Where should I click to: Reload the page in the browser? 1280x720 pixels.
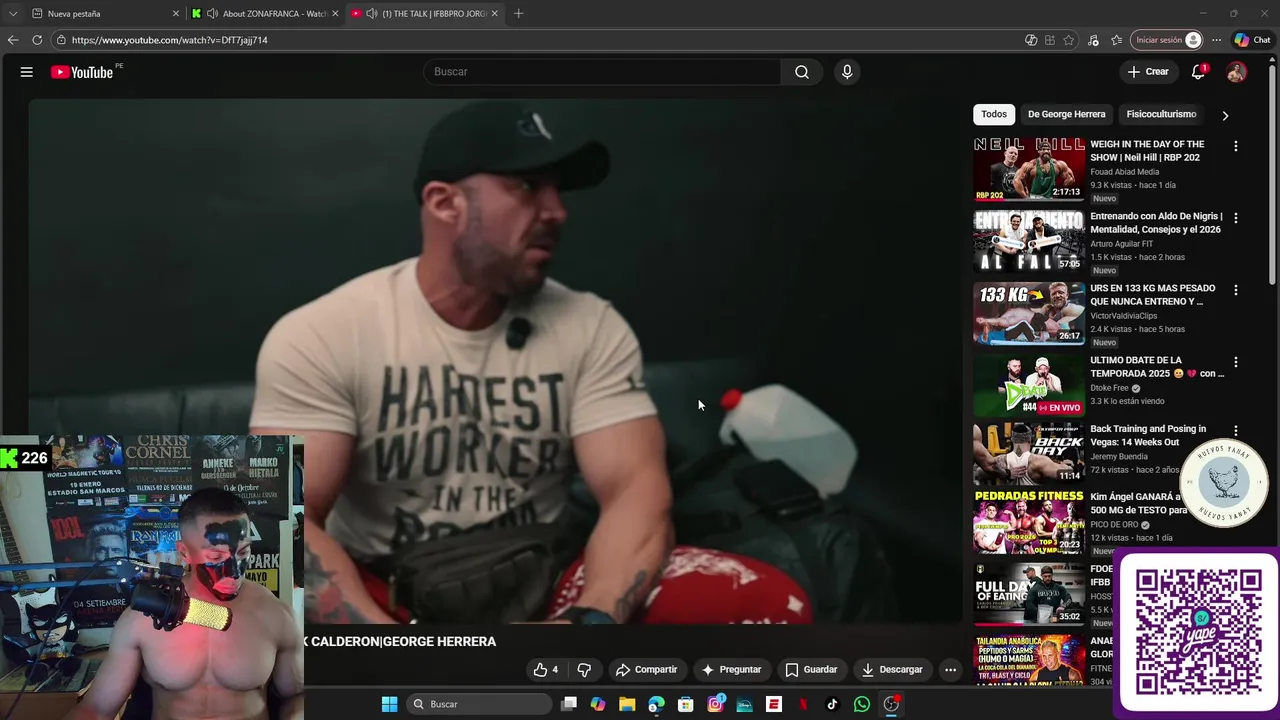click(37, 40)
